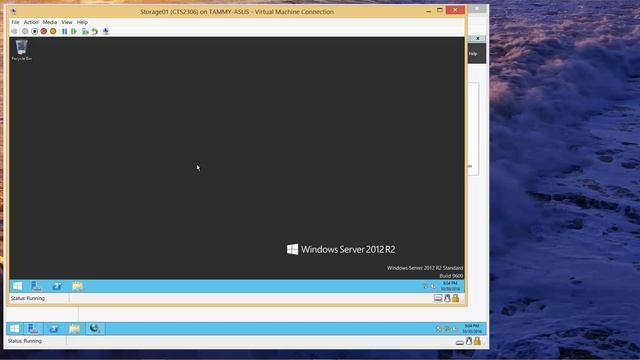The height and width of the screenshot is (360, 640).
Task: Click the Ctrl+Alt+Delete toolbar icon
Action: [14, 31]
